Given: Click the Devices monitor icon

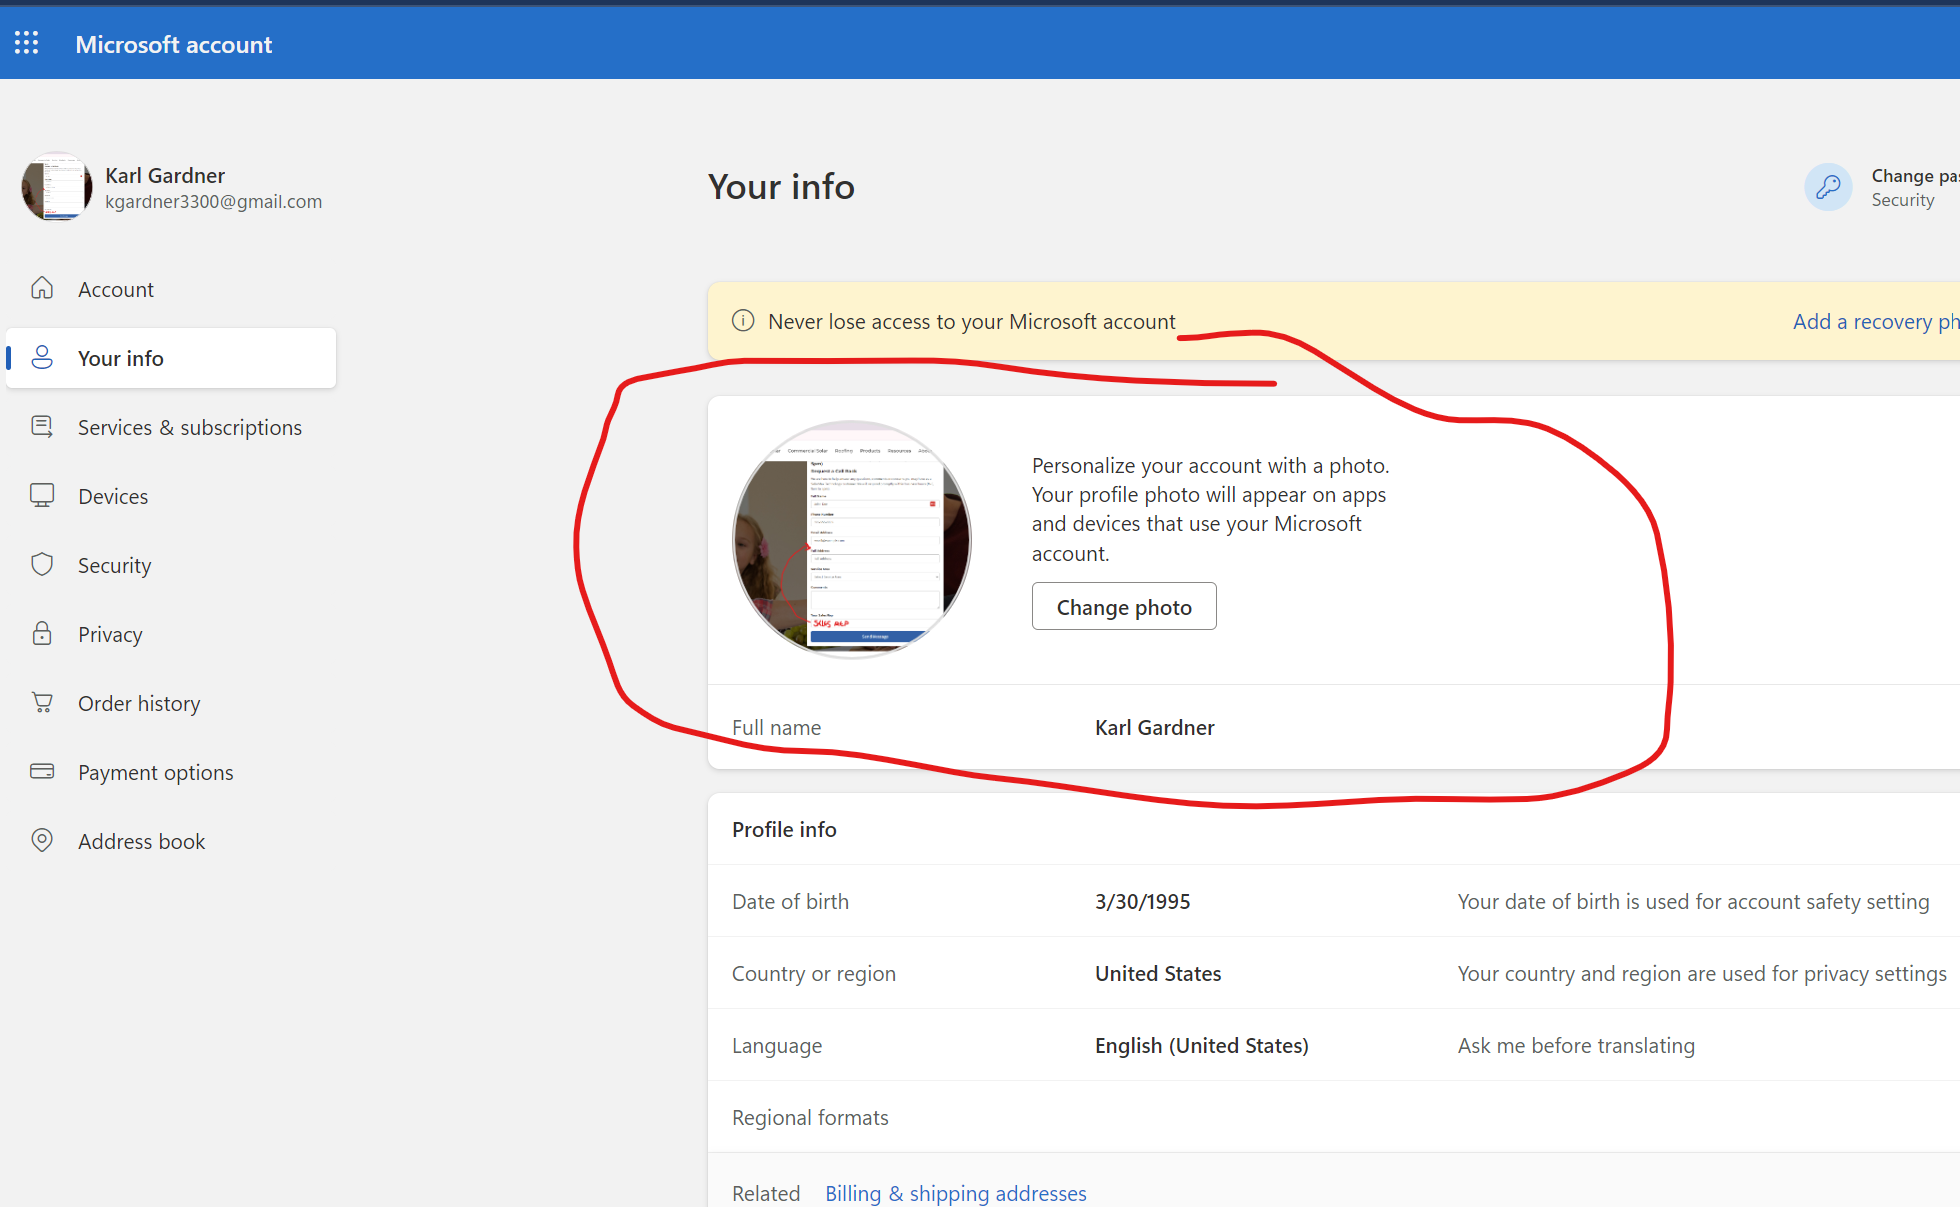Looking at the screenshot, I should tap(42, 495).
